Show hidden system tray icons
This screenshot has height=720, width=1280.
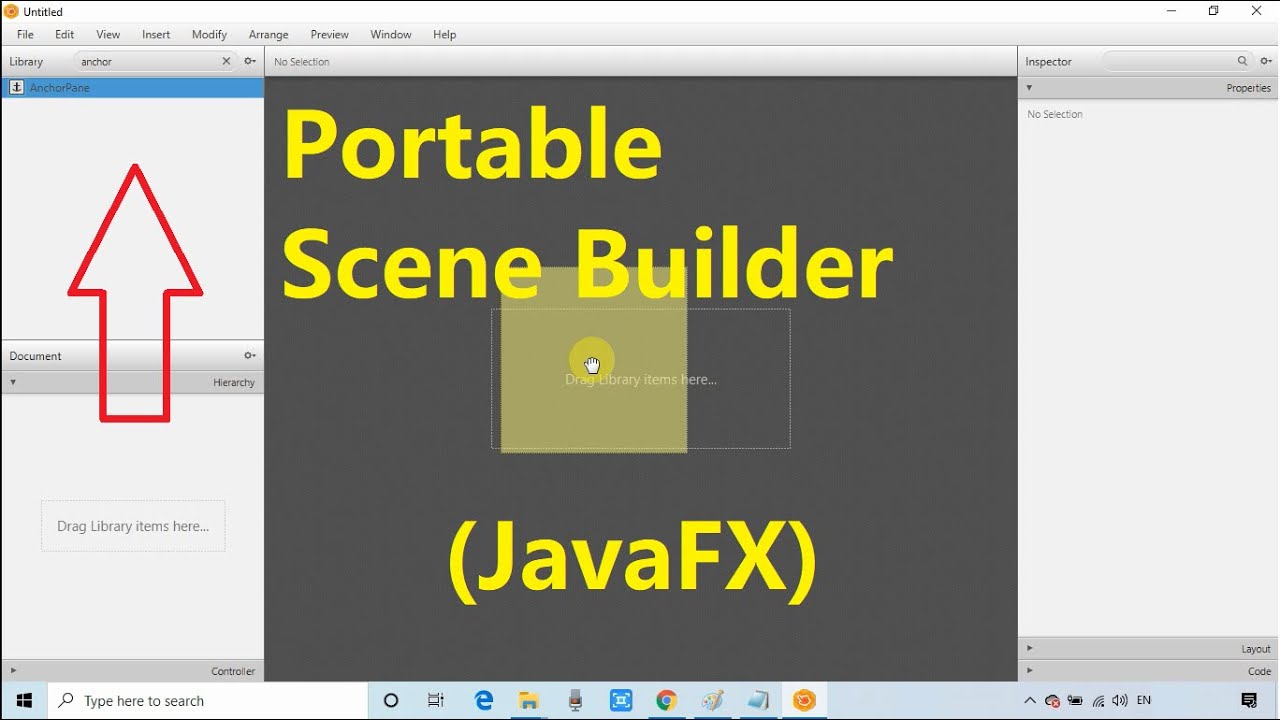pos(1030,701)
